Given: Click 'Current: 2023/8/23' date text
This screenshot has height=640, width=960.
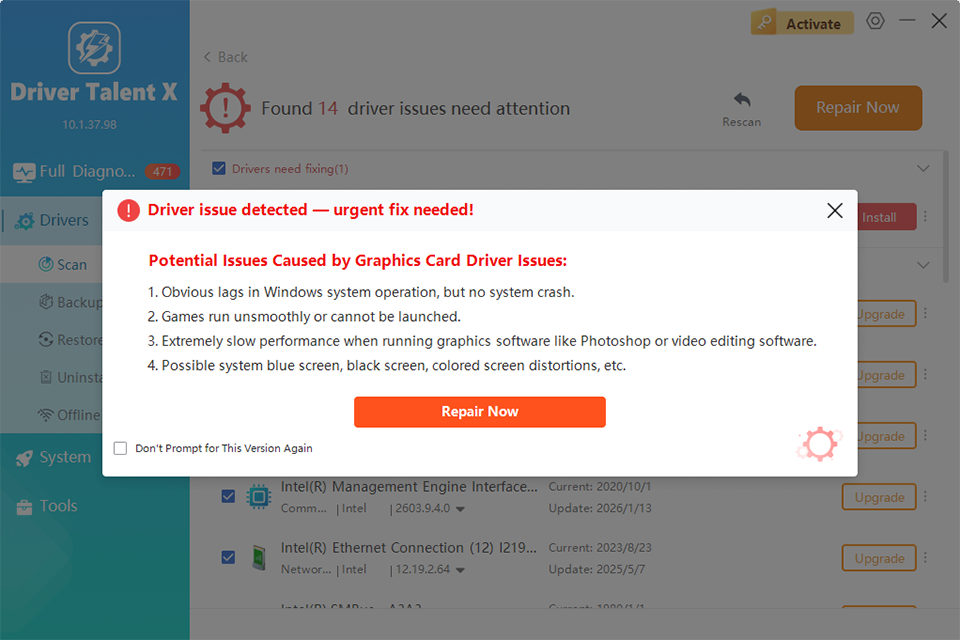Looking at the screenshot, I should click(x=600, y=548).
